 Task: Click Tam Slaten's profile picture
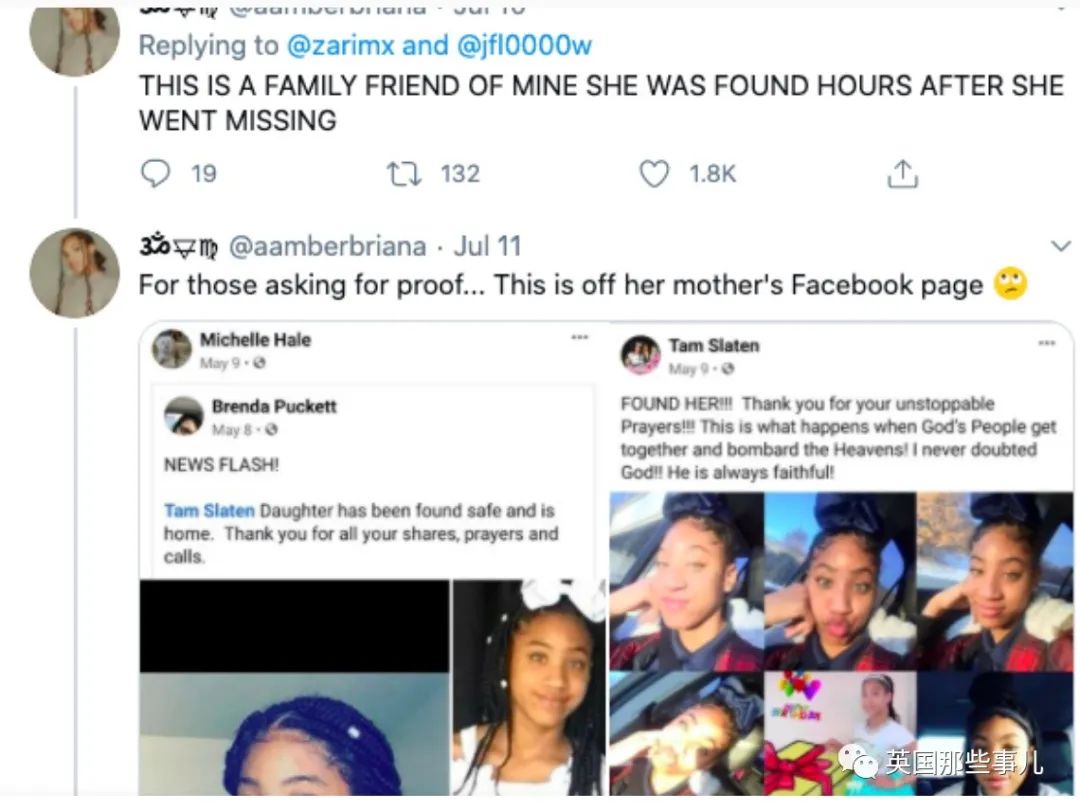[640, 355]
